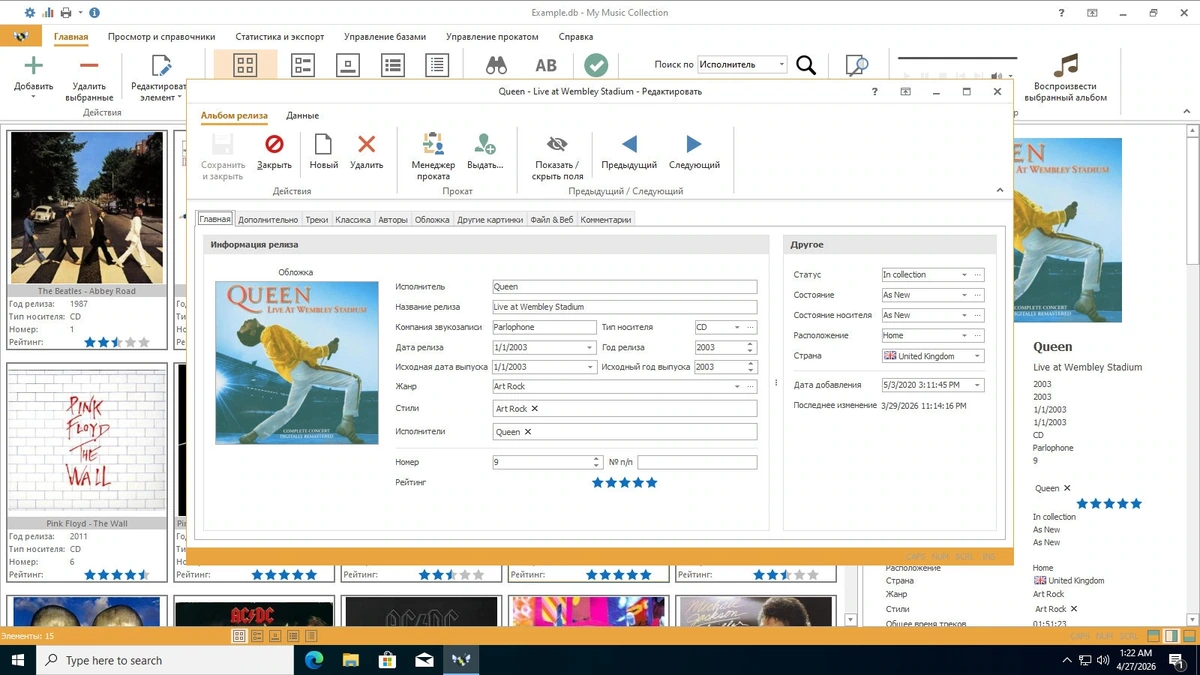The height and width of the screenshot is (675, 1200).
Task: Click the red Закрыть icon in editor
Action: click(x=274, y=144)
